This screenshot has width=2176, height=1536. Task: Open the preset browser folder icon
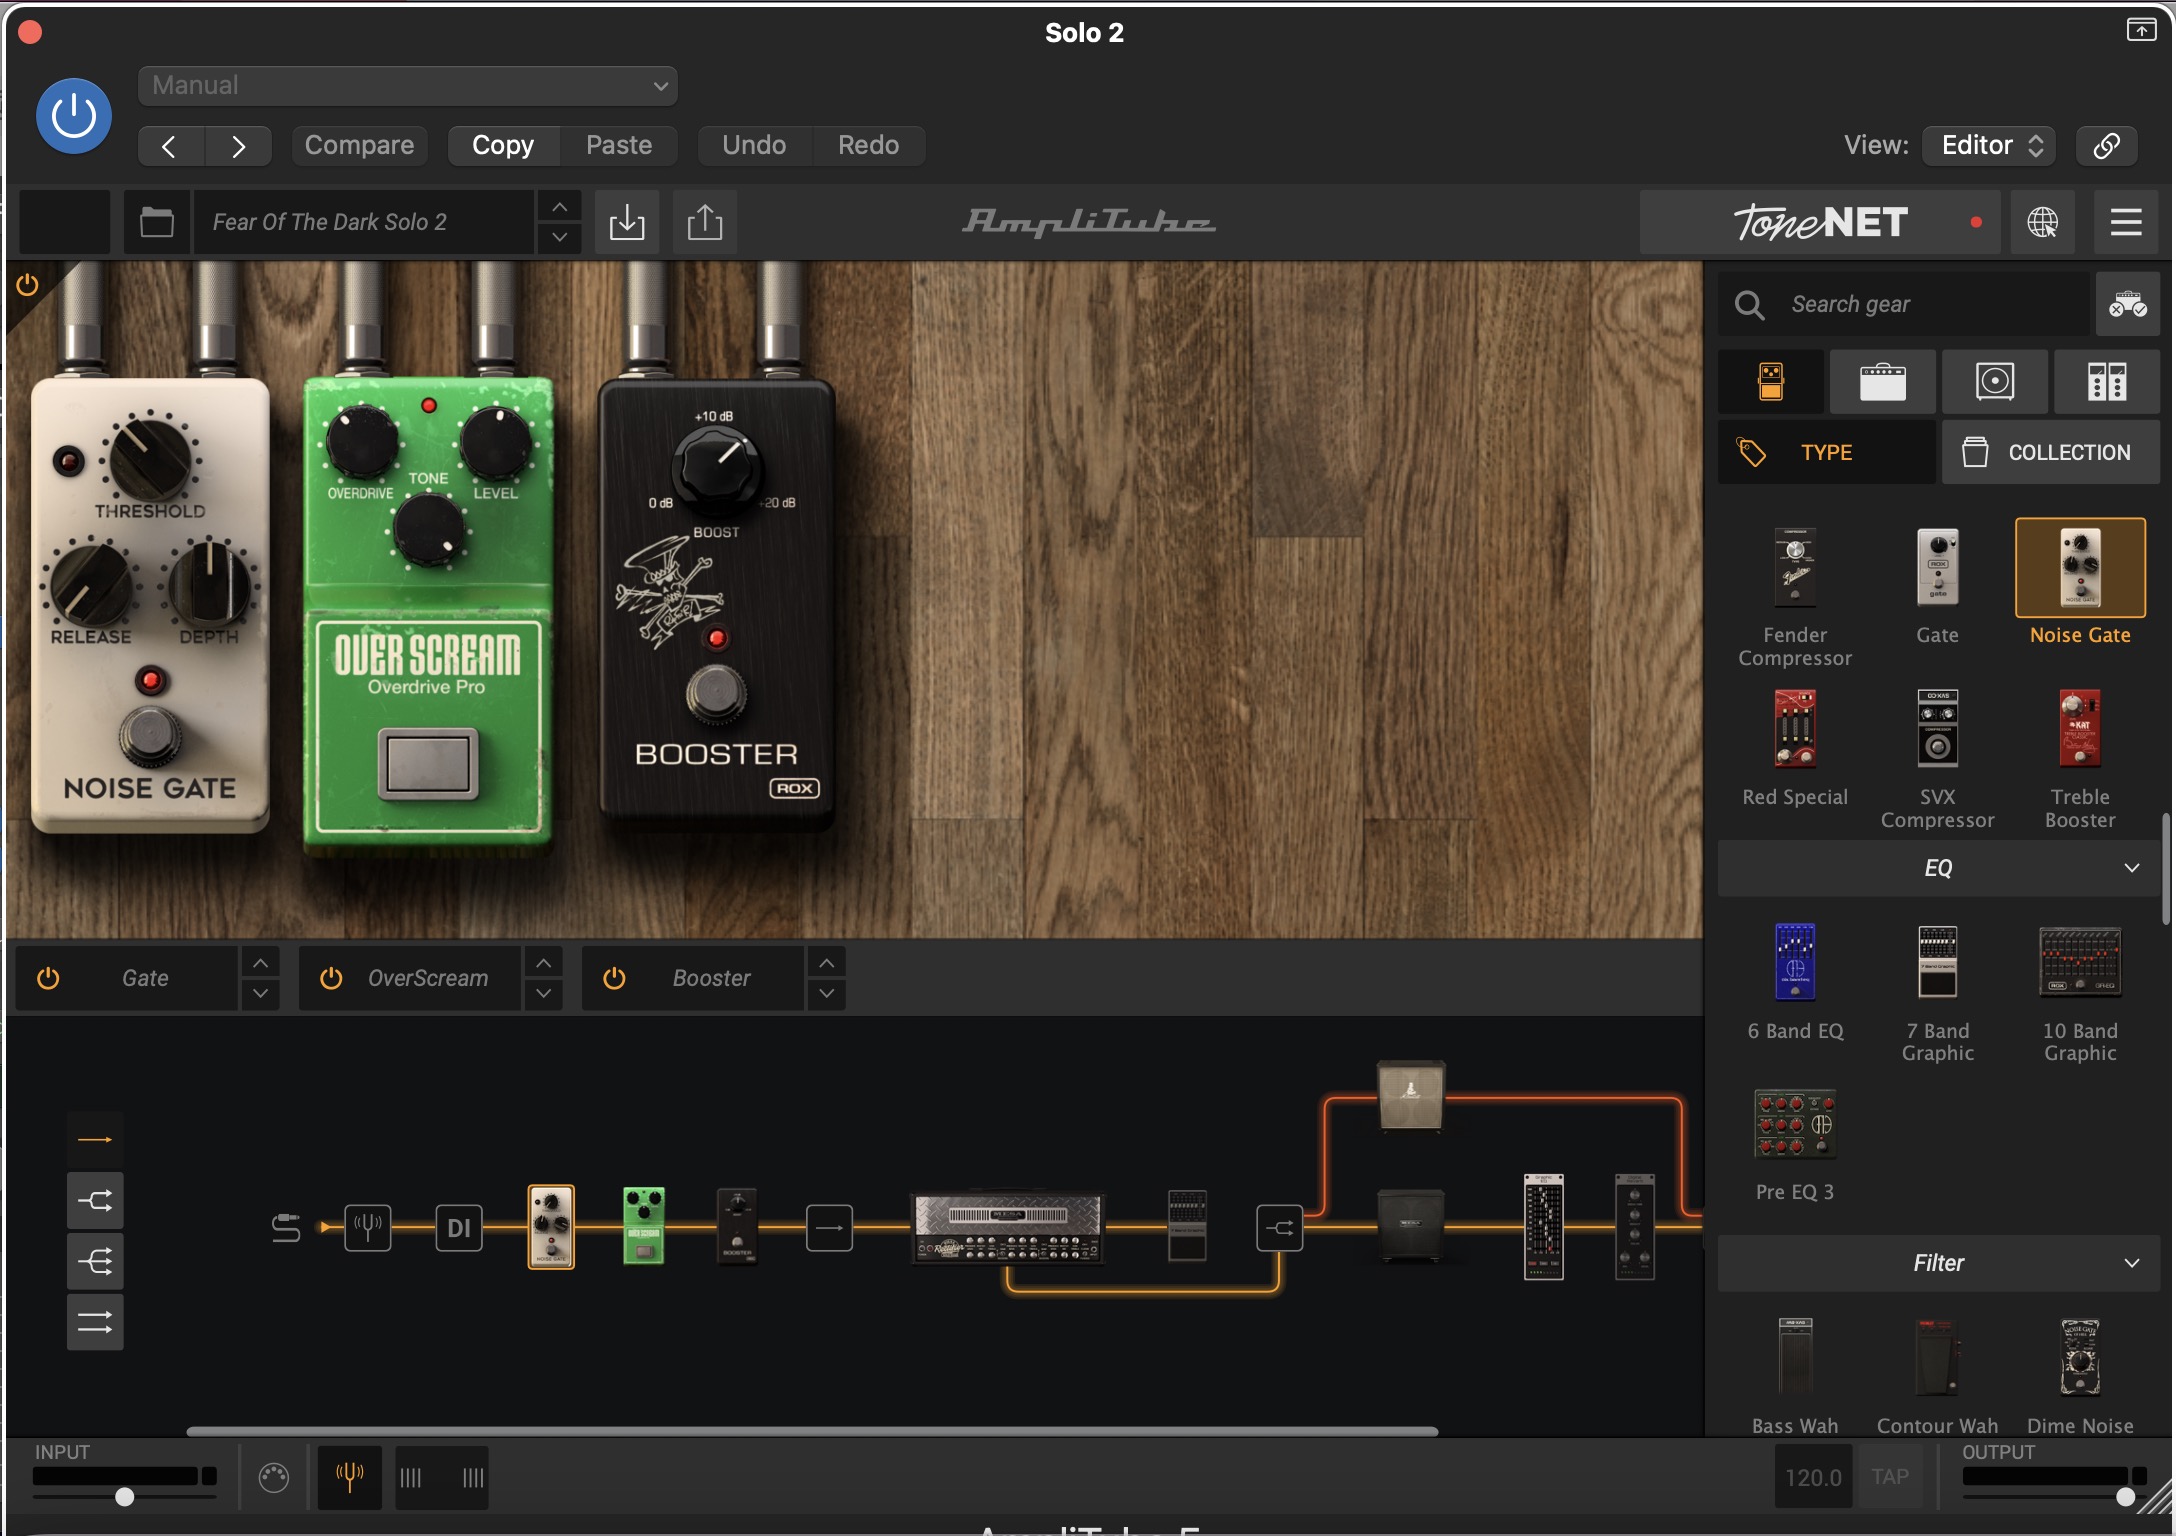pos(157,222)
